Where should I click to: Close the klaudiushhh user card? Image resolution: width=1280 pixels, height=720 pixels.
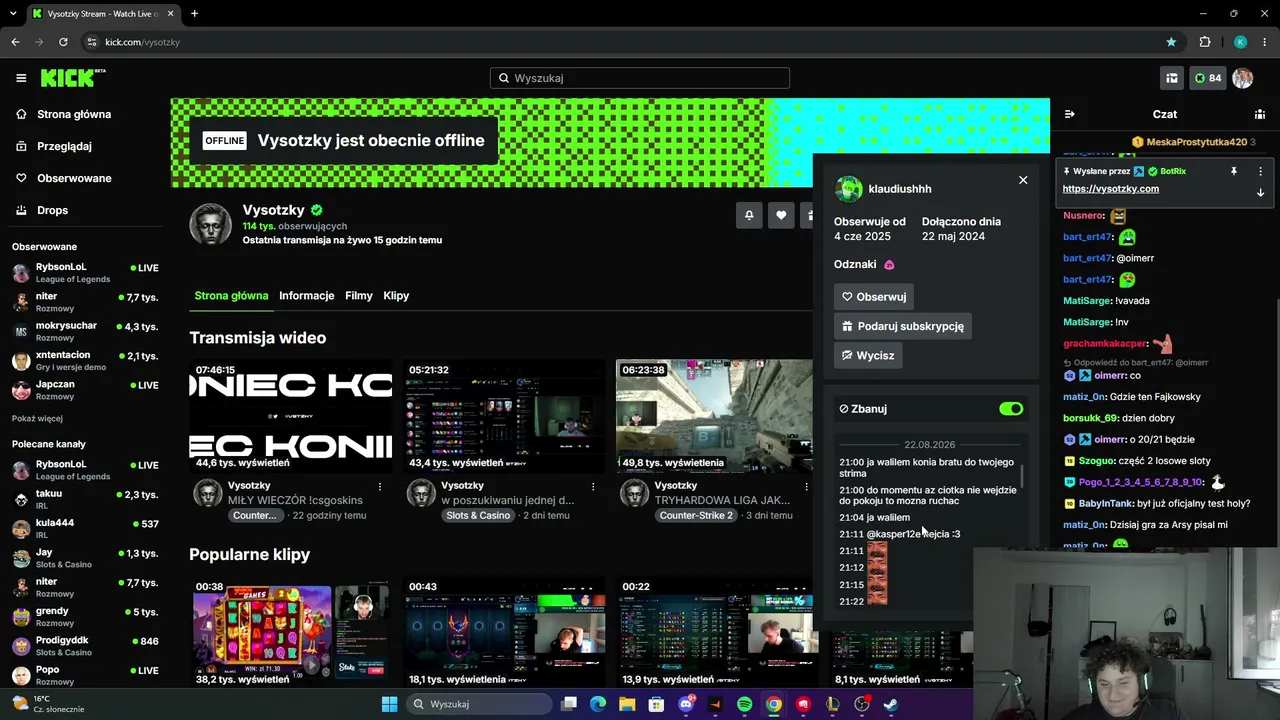point(1023,180)
